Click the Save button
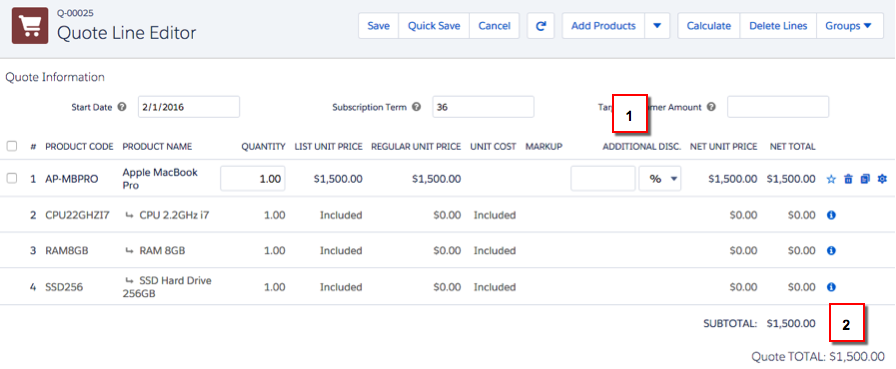Viewport: 896px width, 369px height. 378,26
